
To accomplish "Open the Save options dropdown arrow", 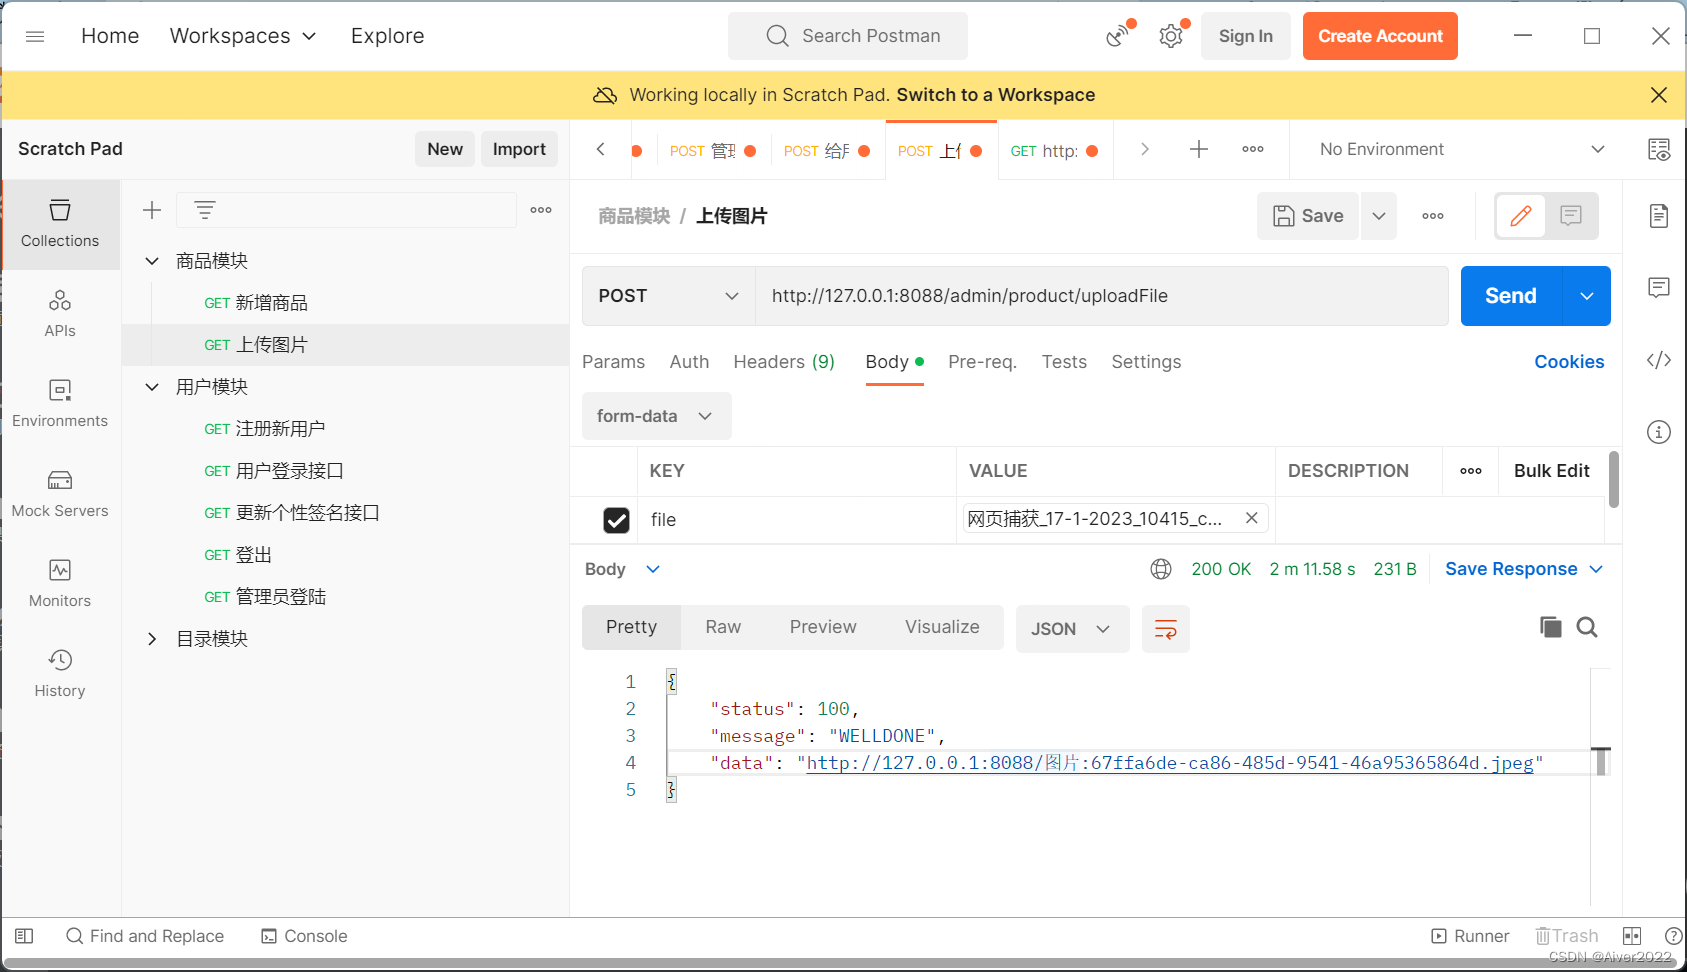I will pyautogui.click(x=1379, y=216).
